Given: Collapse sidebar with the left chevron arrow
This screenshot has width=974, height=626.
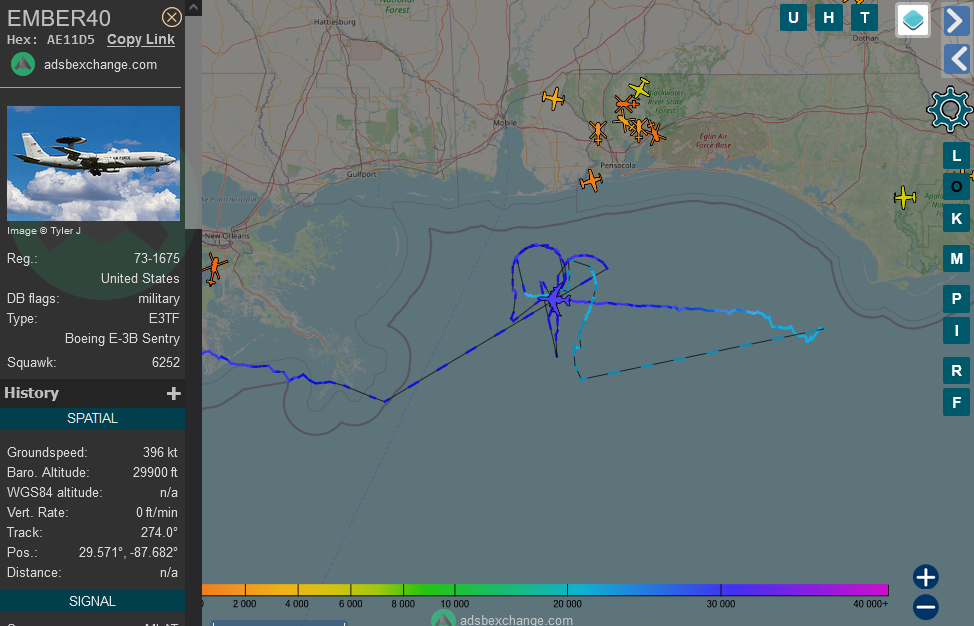Looking at the screenshot, I should 957,60.
